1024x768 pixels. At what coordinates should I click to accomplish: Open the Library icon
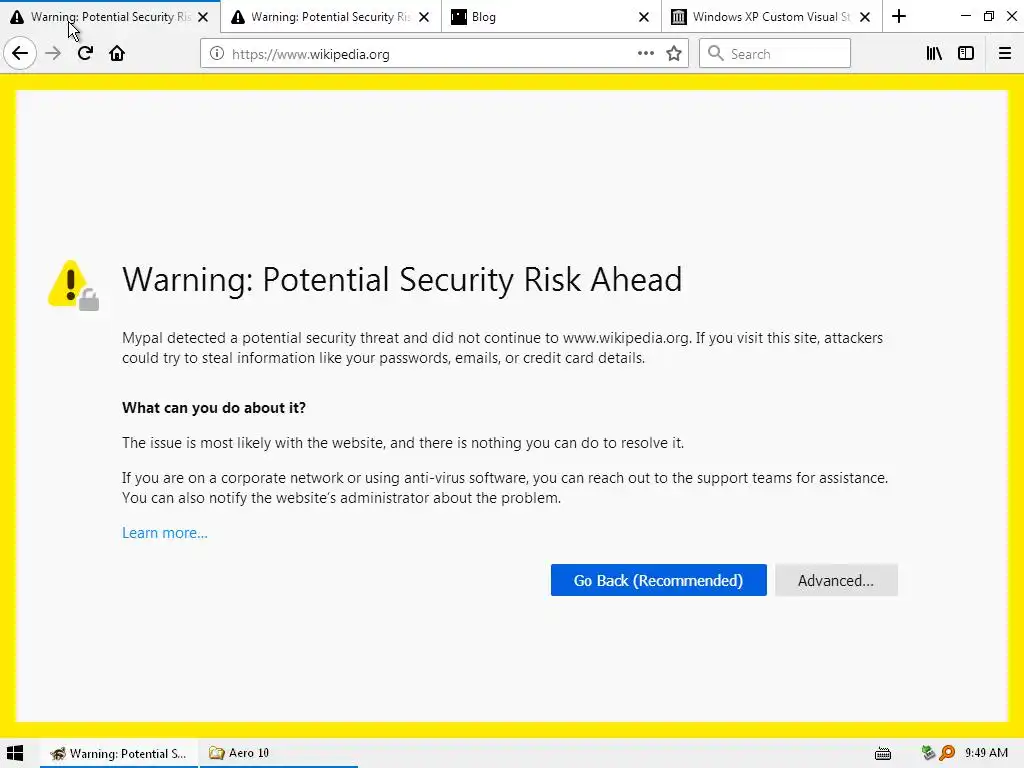[x=934, y=54]
